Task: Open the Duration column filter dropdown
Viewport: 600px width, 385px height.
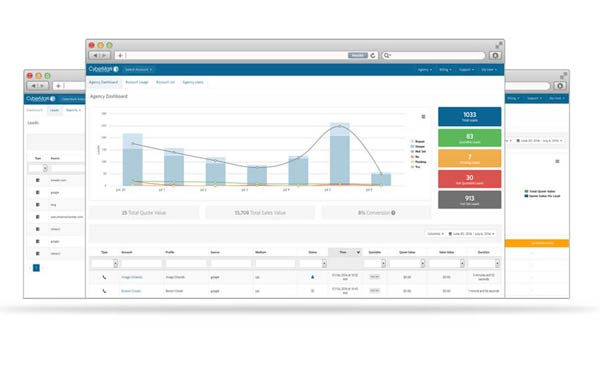Action: (484, 263)
